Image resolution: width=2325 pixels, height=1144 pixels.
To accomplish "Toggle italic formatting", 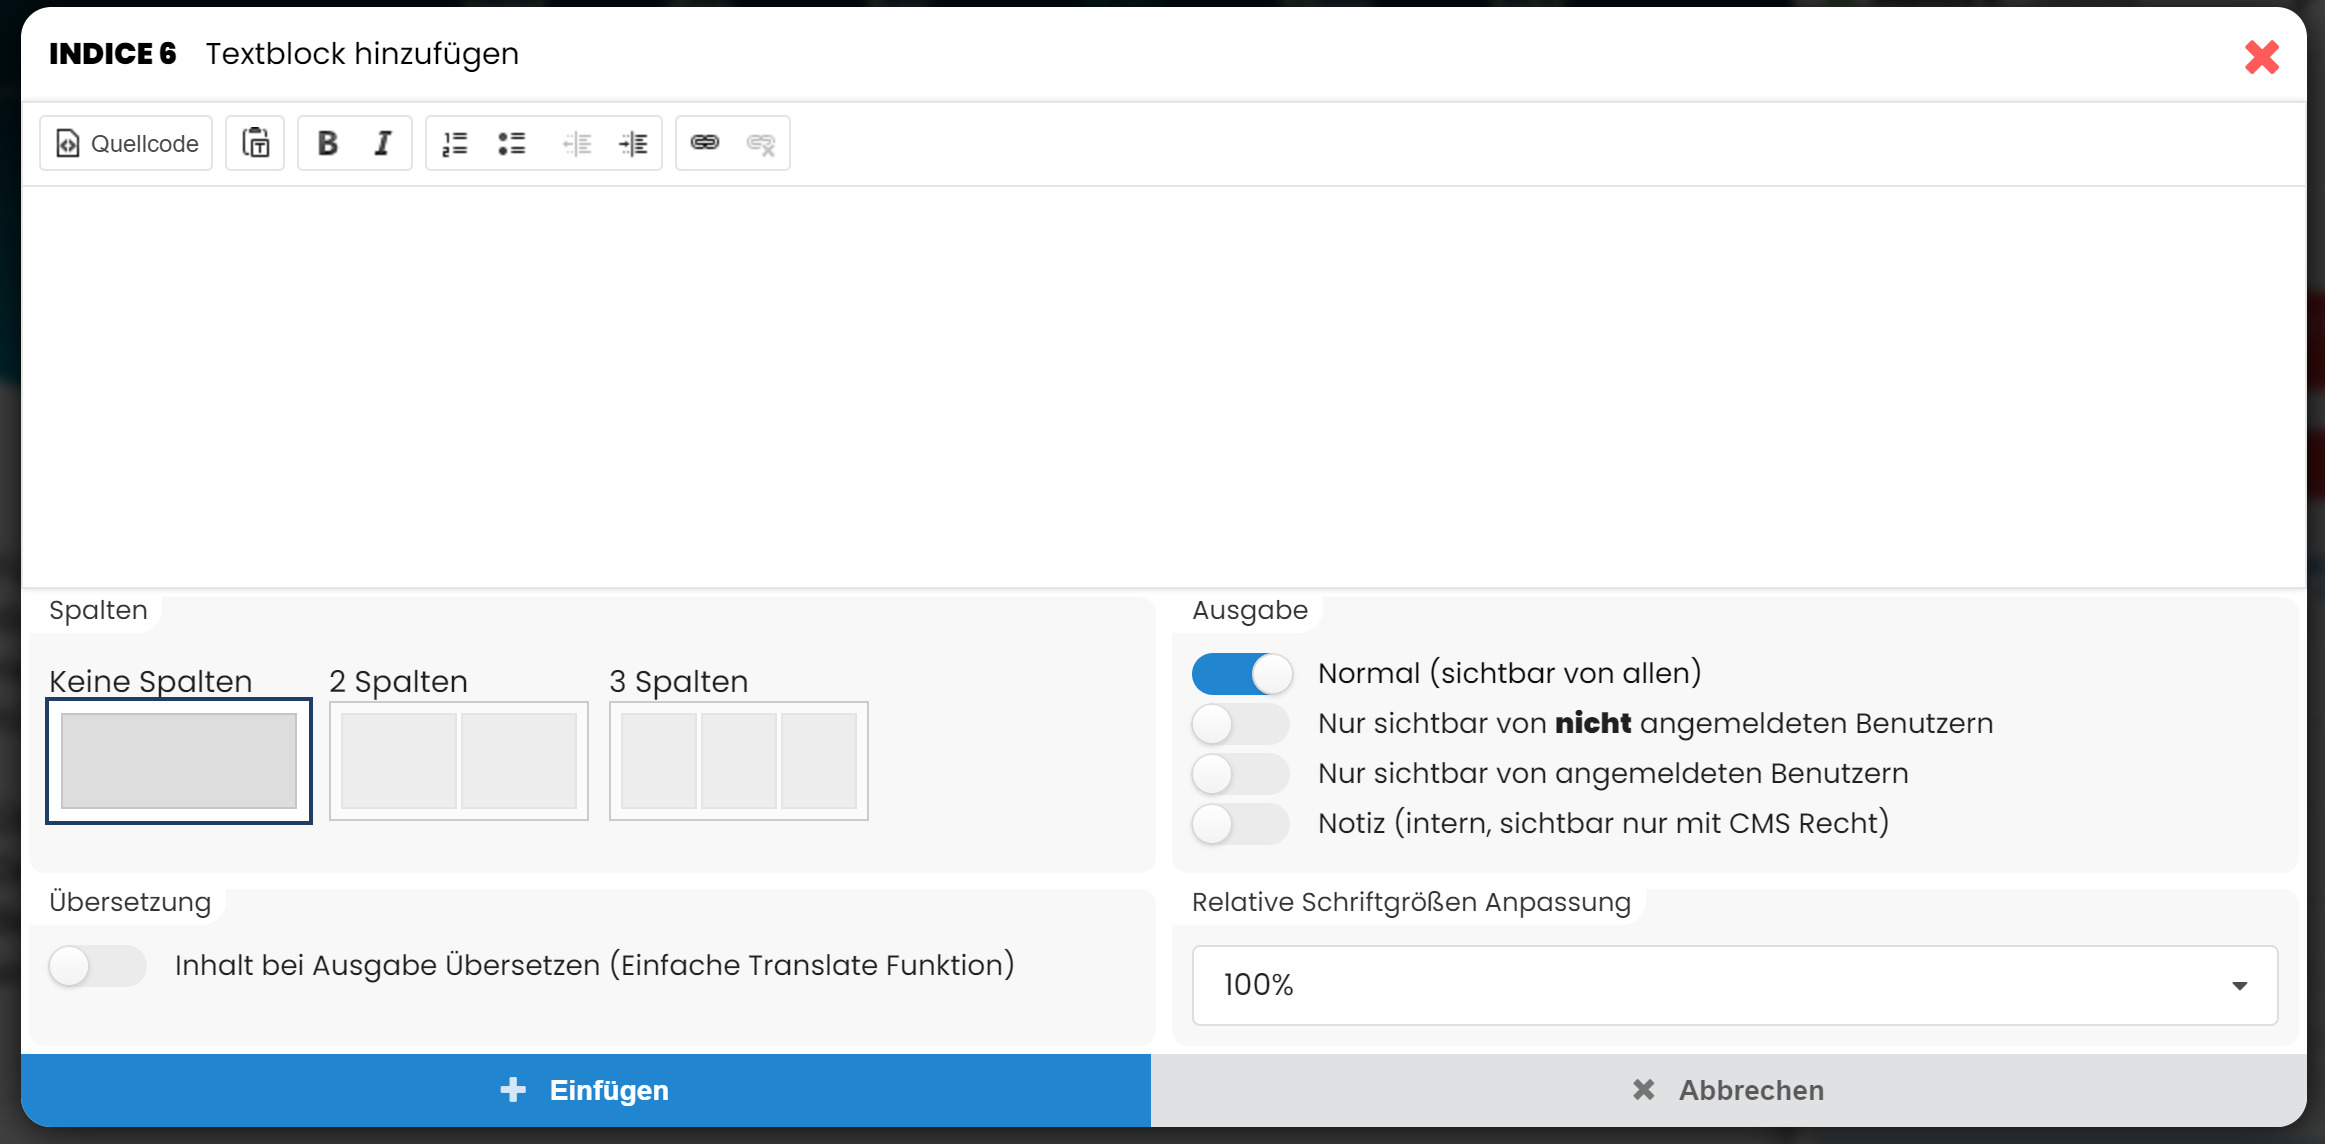I will (x=383, y=144).
